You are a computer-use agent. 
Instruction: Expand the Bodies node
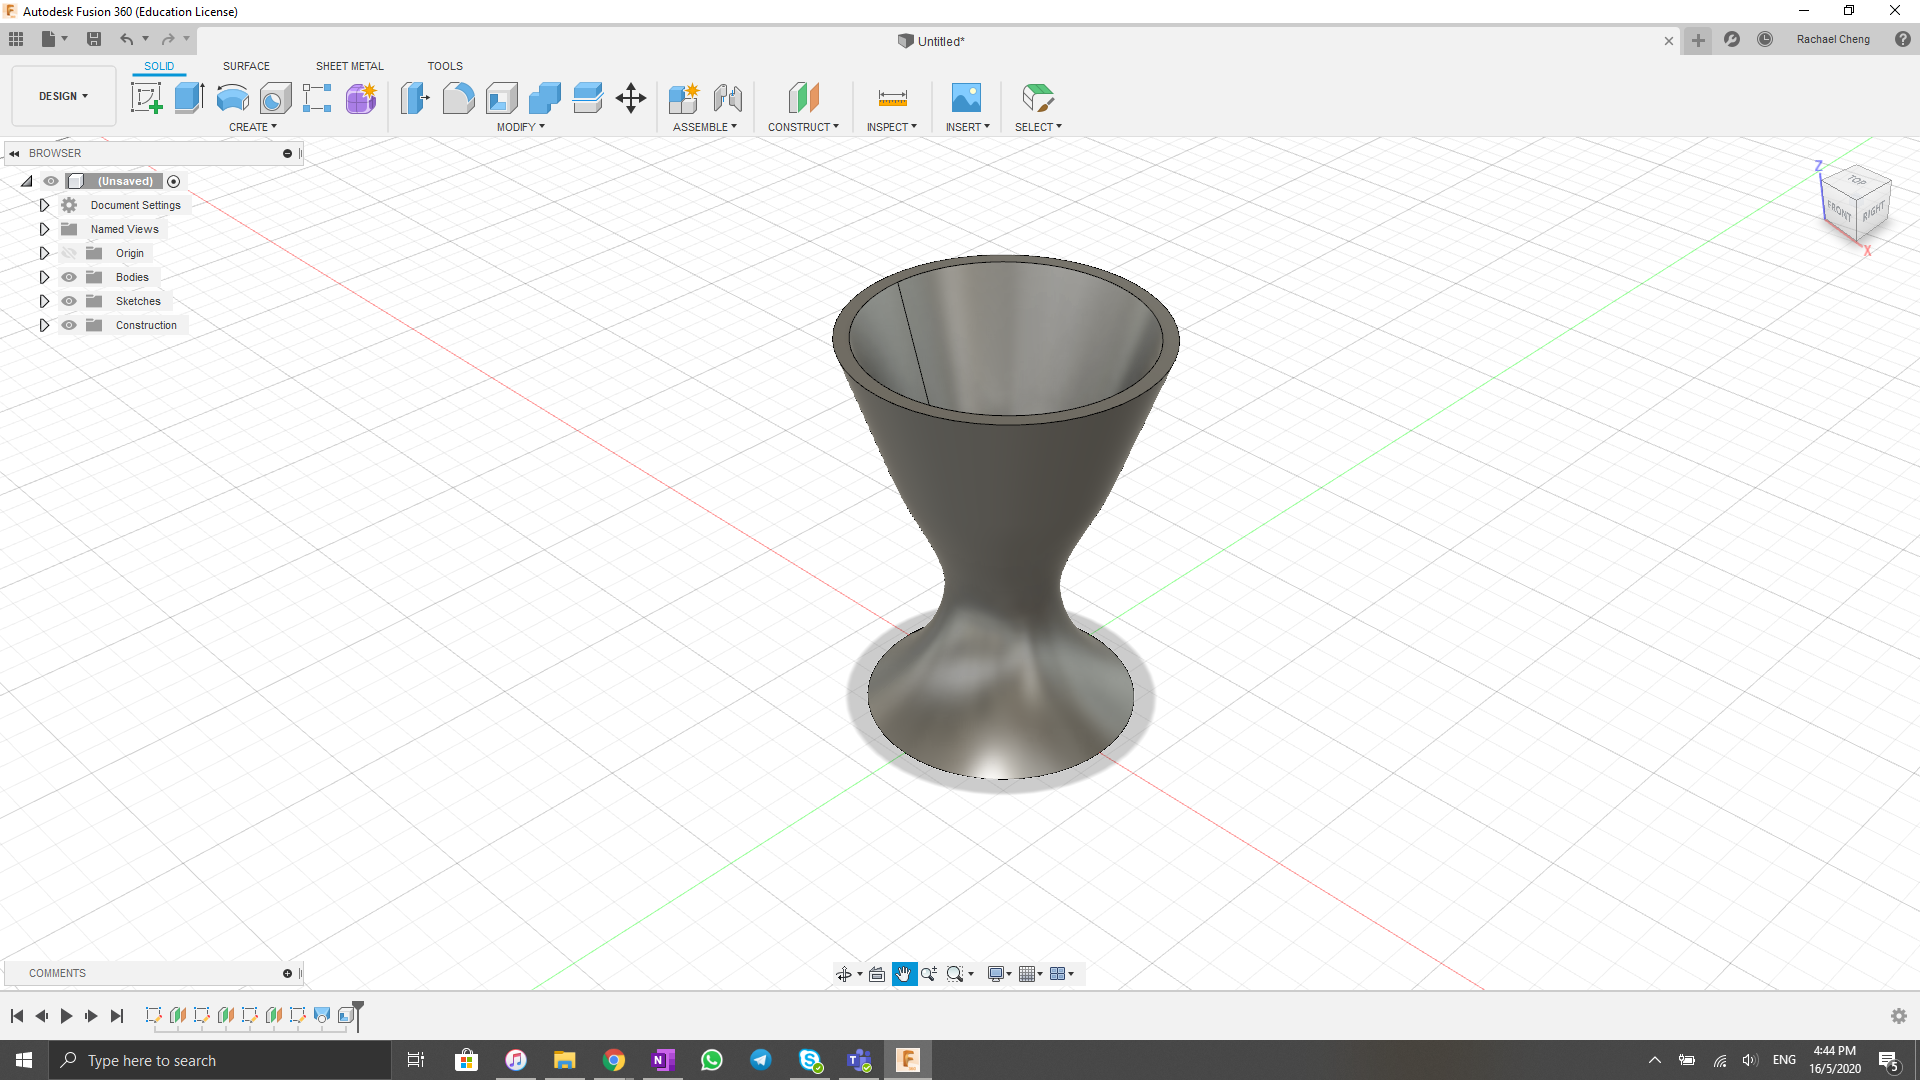pos(44,277)
